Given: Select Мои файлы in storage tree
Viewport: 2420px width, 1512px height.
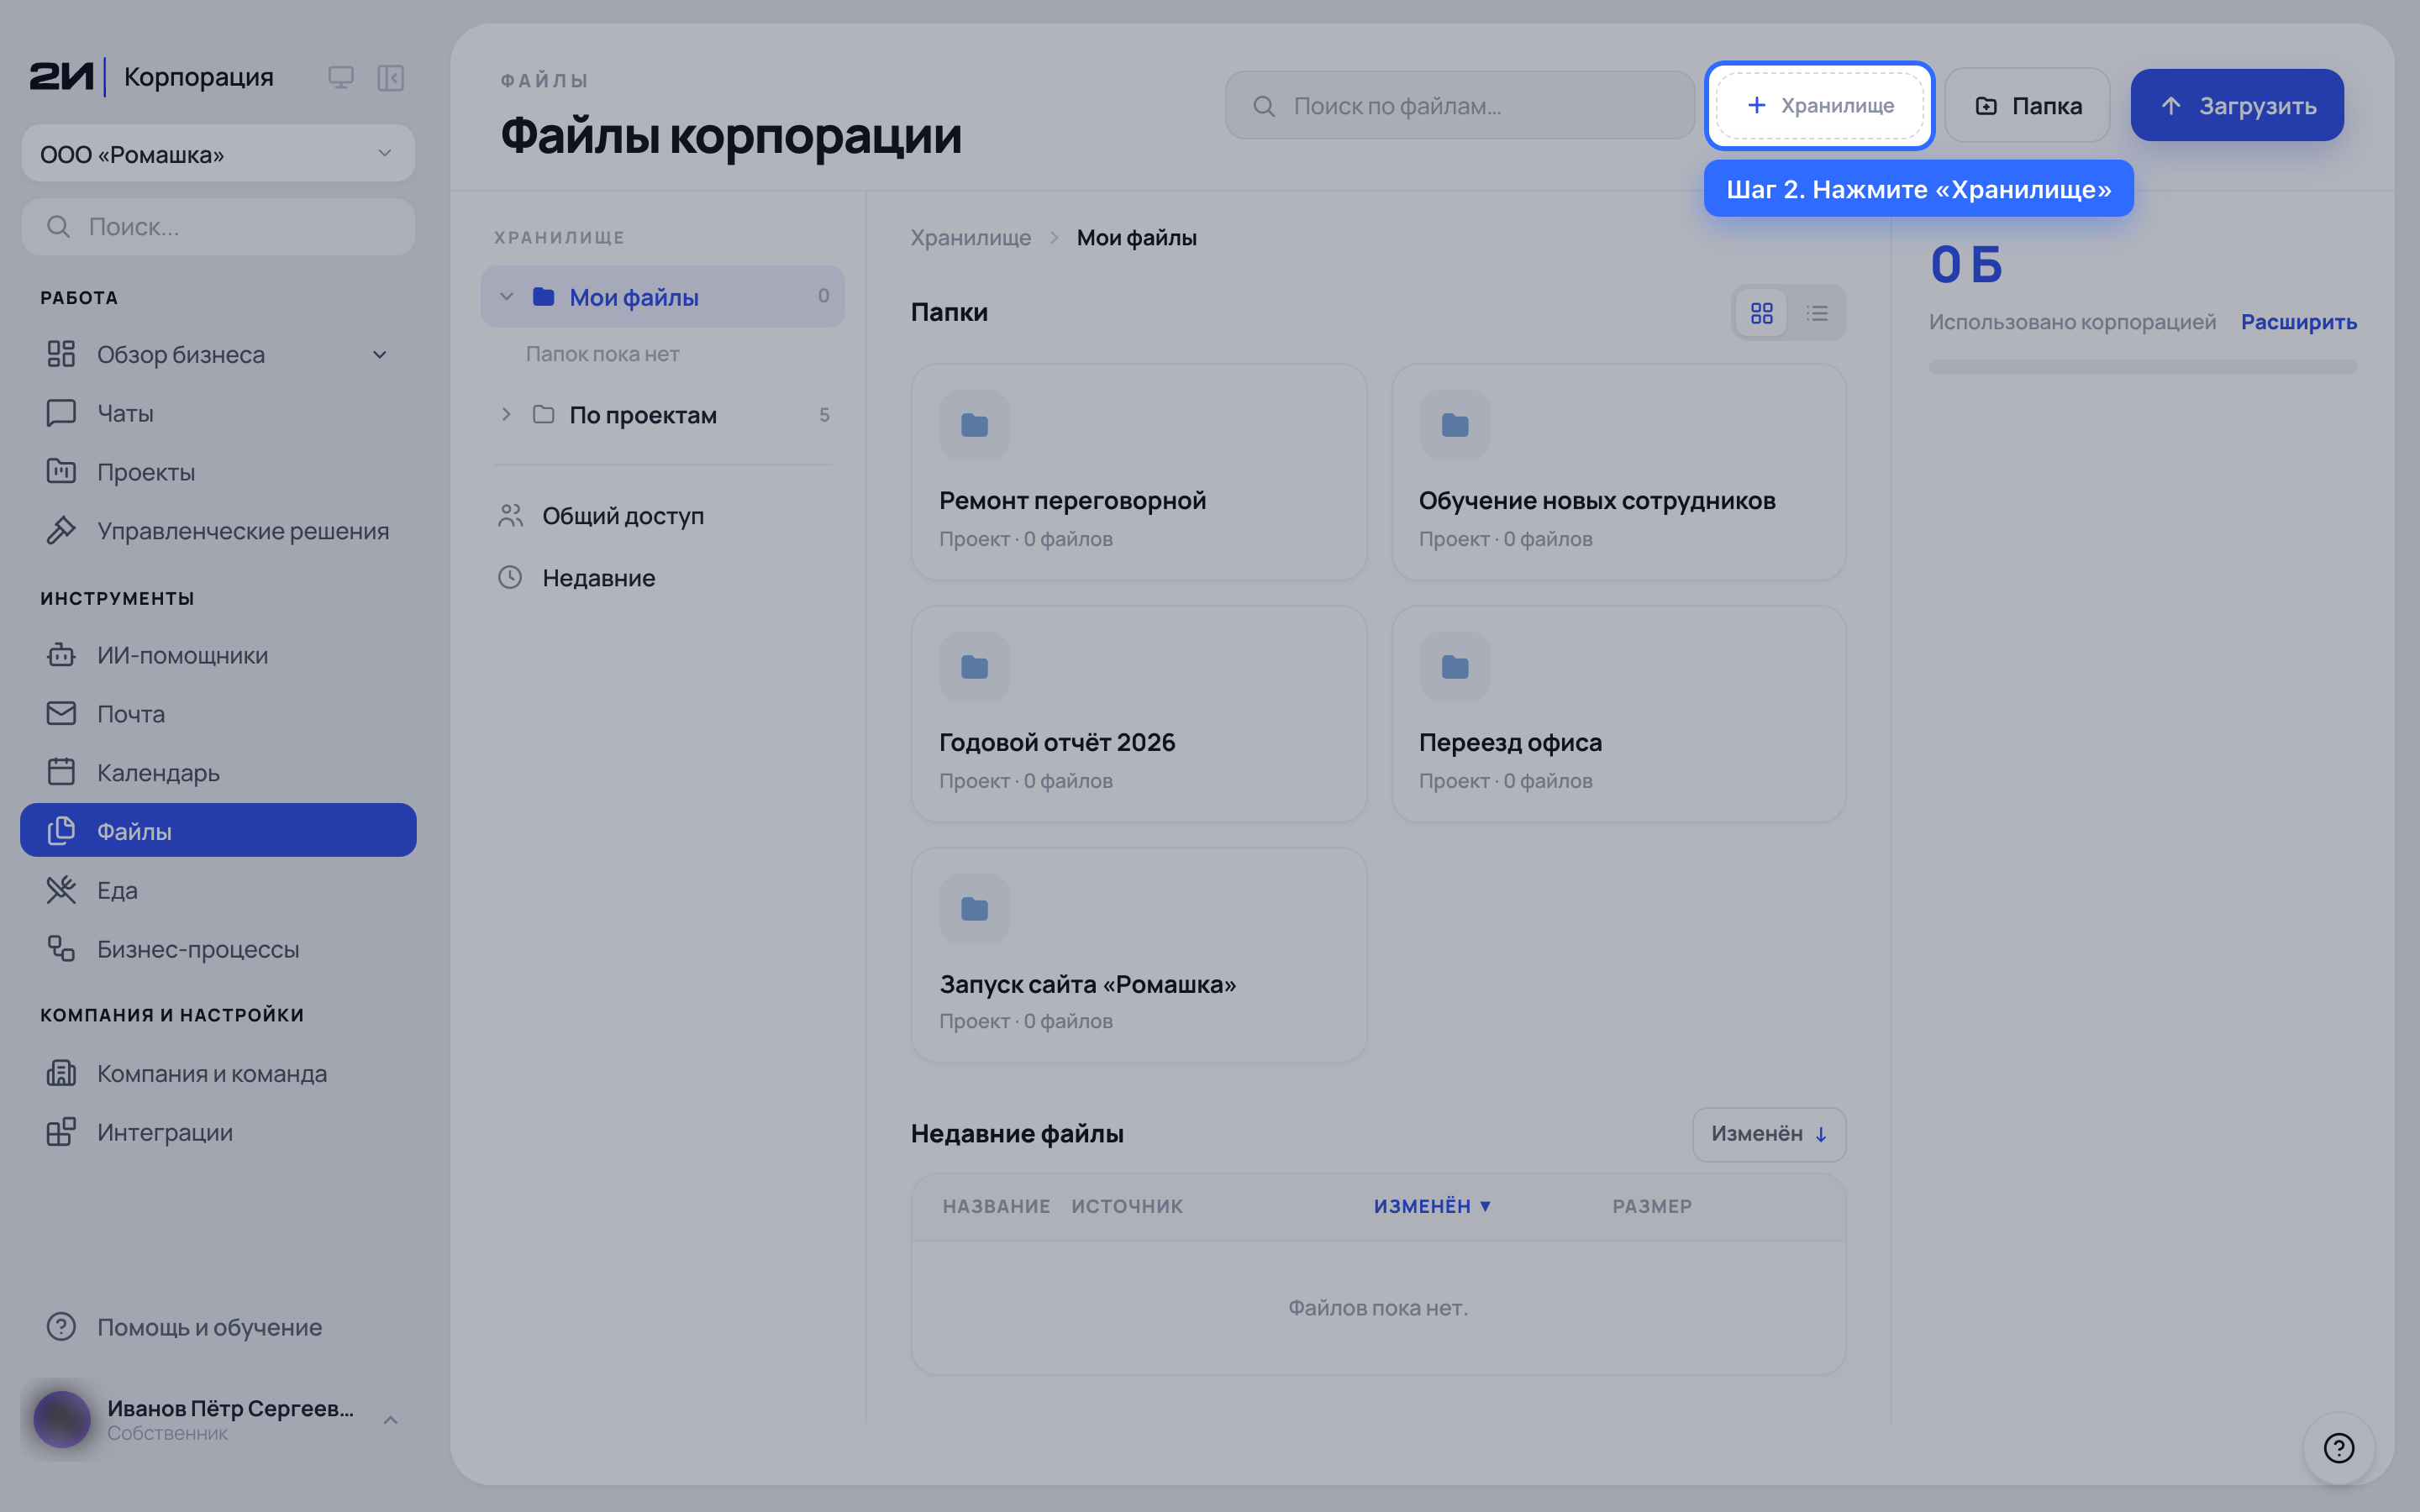Looking at the screenshot, I should [663, 297].
